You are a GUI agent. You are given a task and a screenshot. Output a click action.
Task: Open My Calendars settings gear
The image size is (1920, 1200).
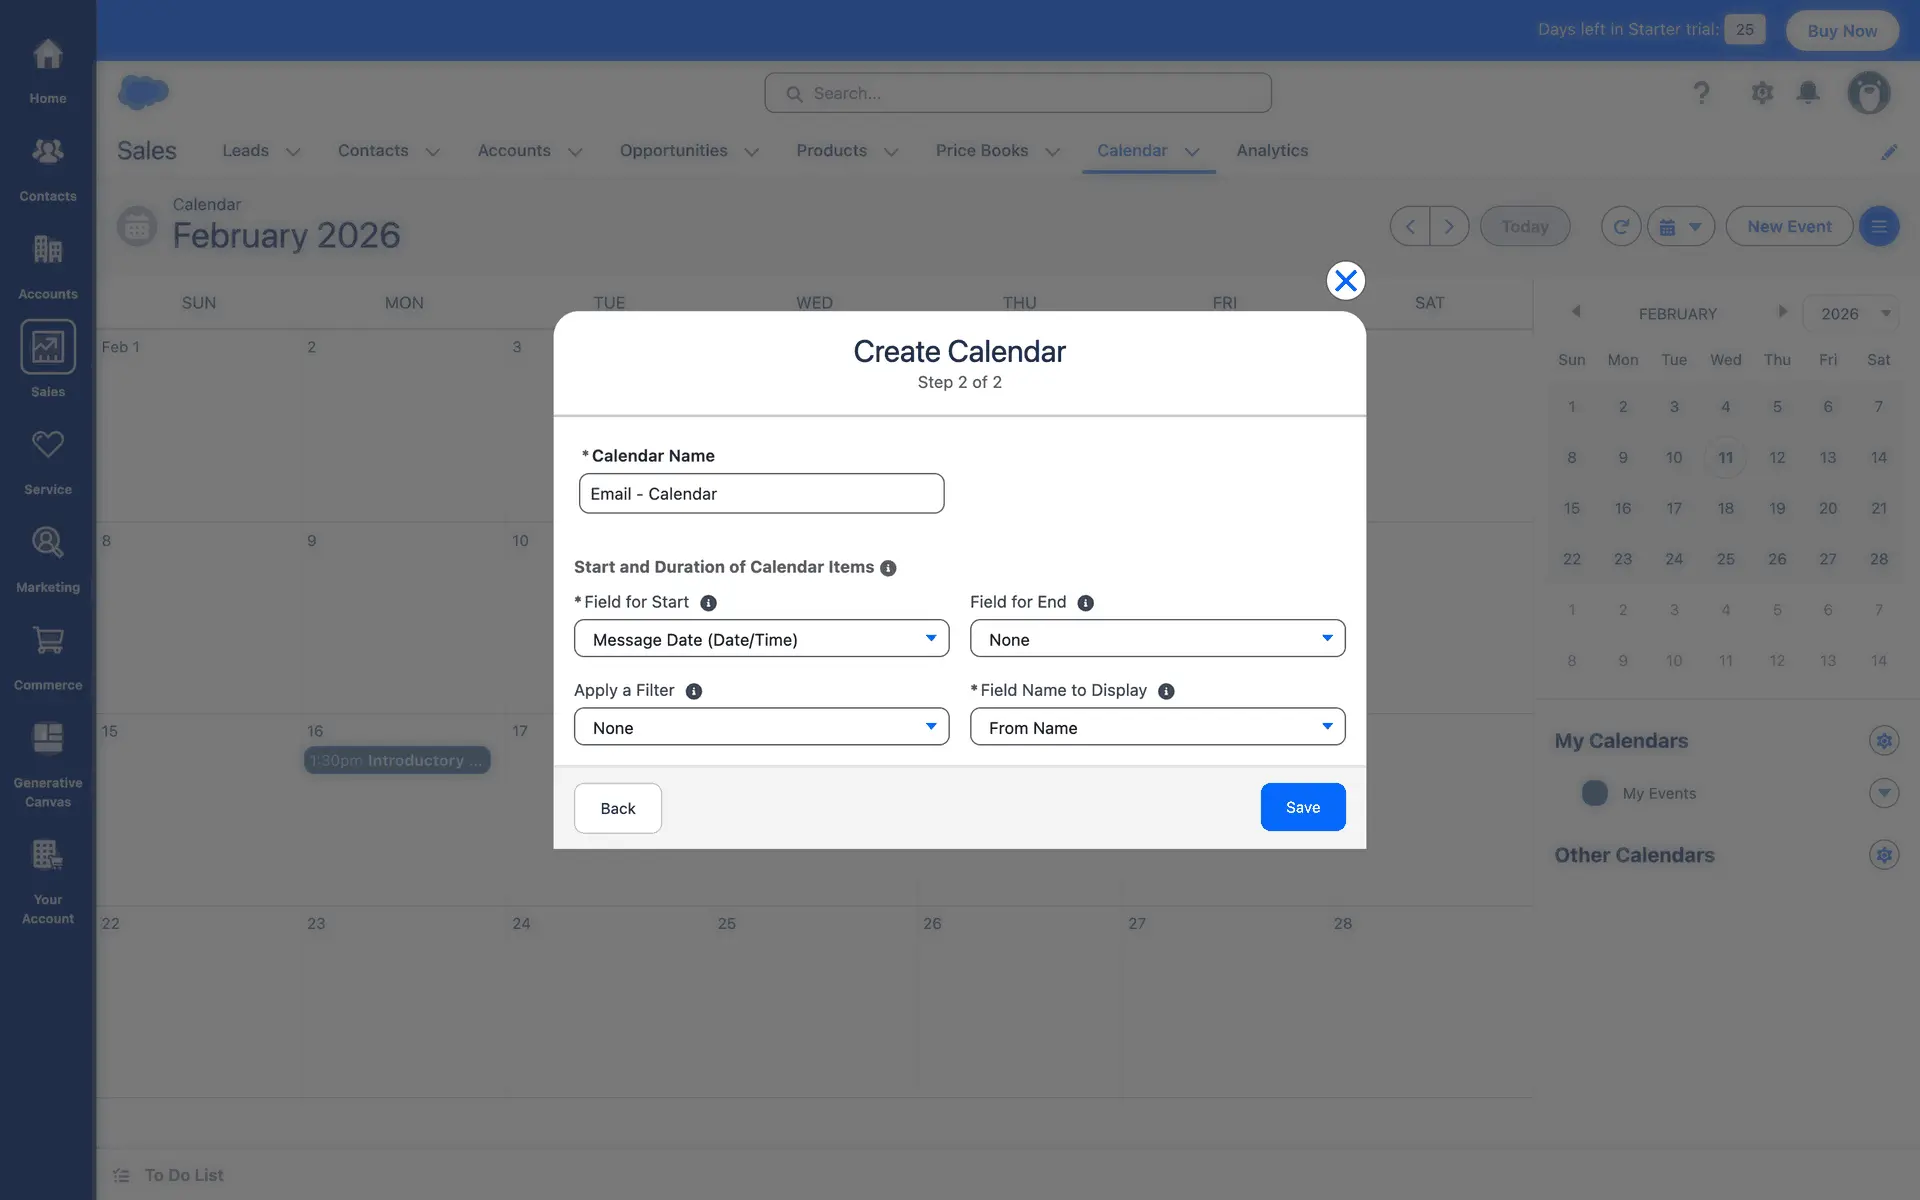click(x=1883, y=741)
